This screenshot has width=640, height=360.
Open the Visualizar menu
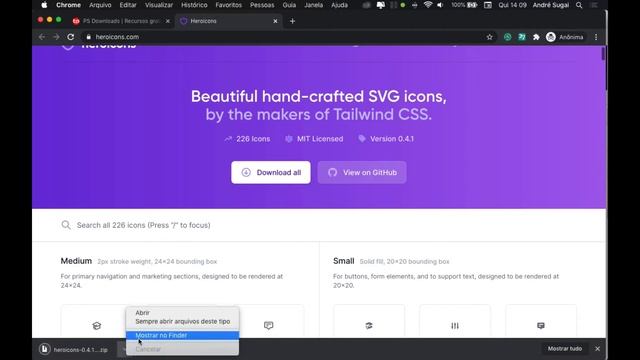[x=159, y=5]
